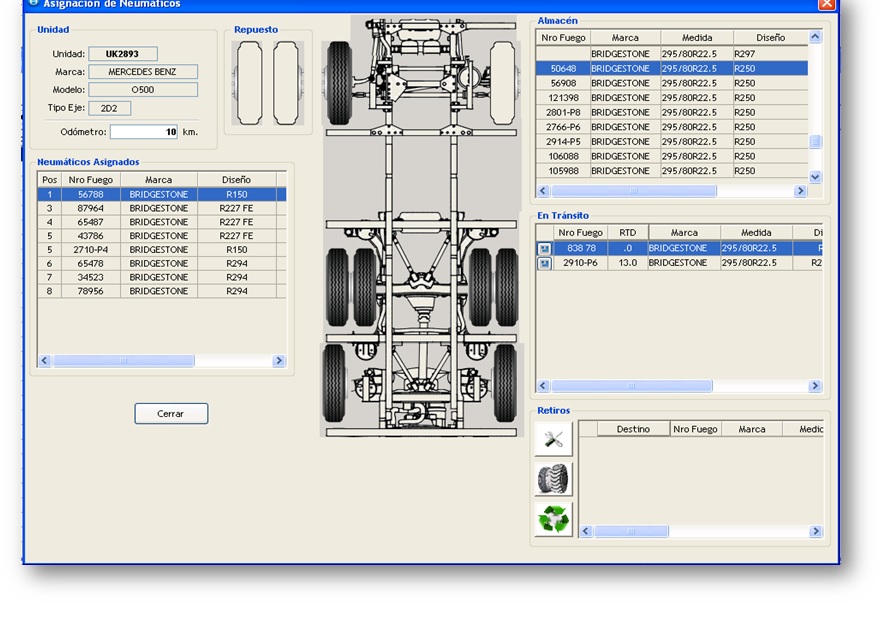Select the rear axle left tire
This screenshot has width=883, height=636.
tap(334, 383)
